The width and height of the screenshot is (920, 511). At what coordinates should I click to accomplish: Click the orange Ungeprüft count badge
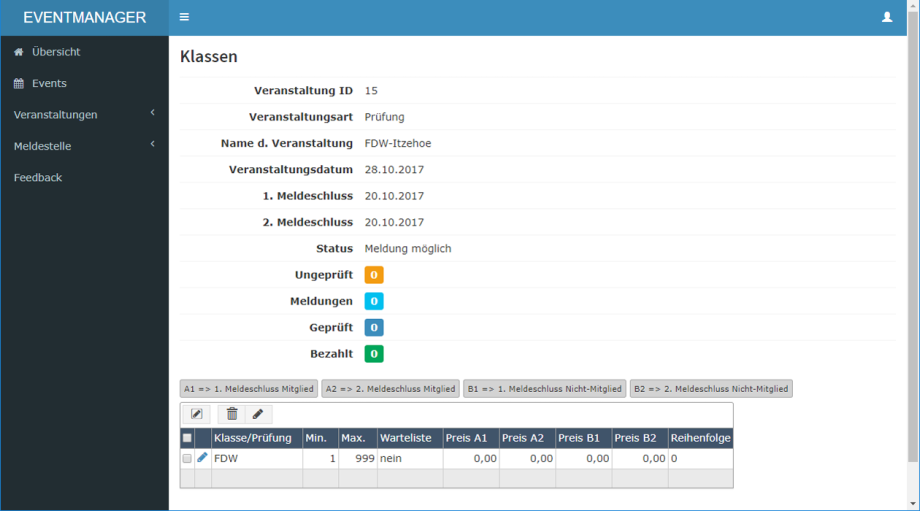(x=374, y=275)
